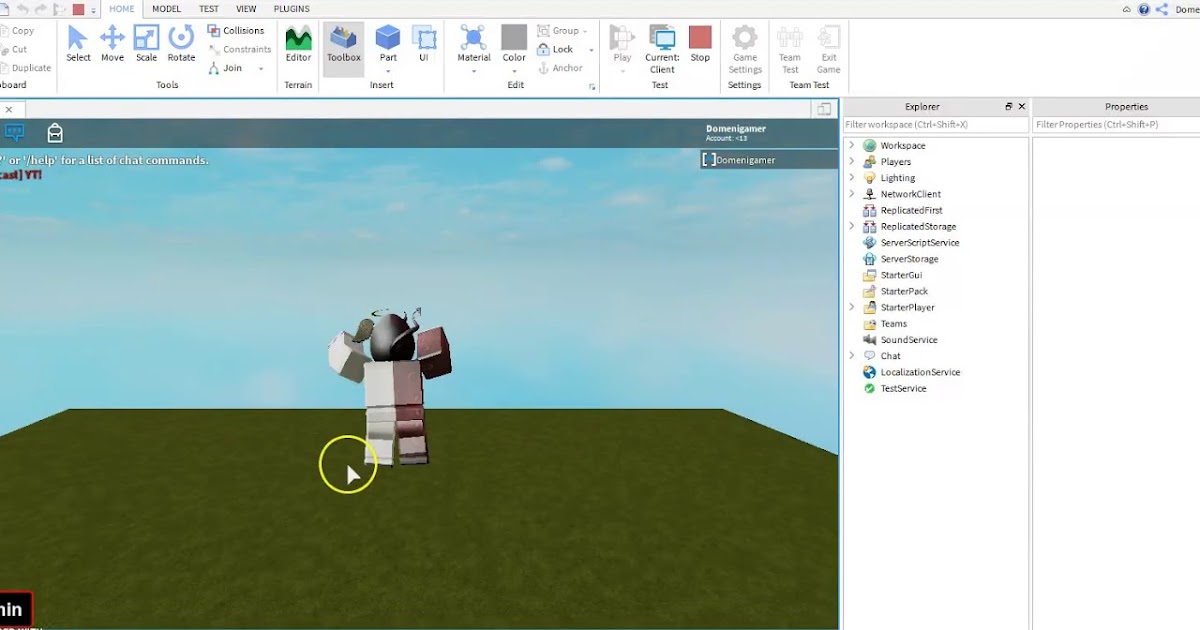
Task: Choose the Select tool
Action: 78,45
